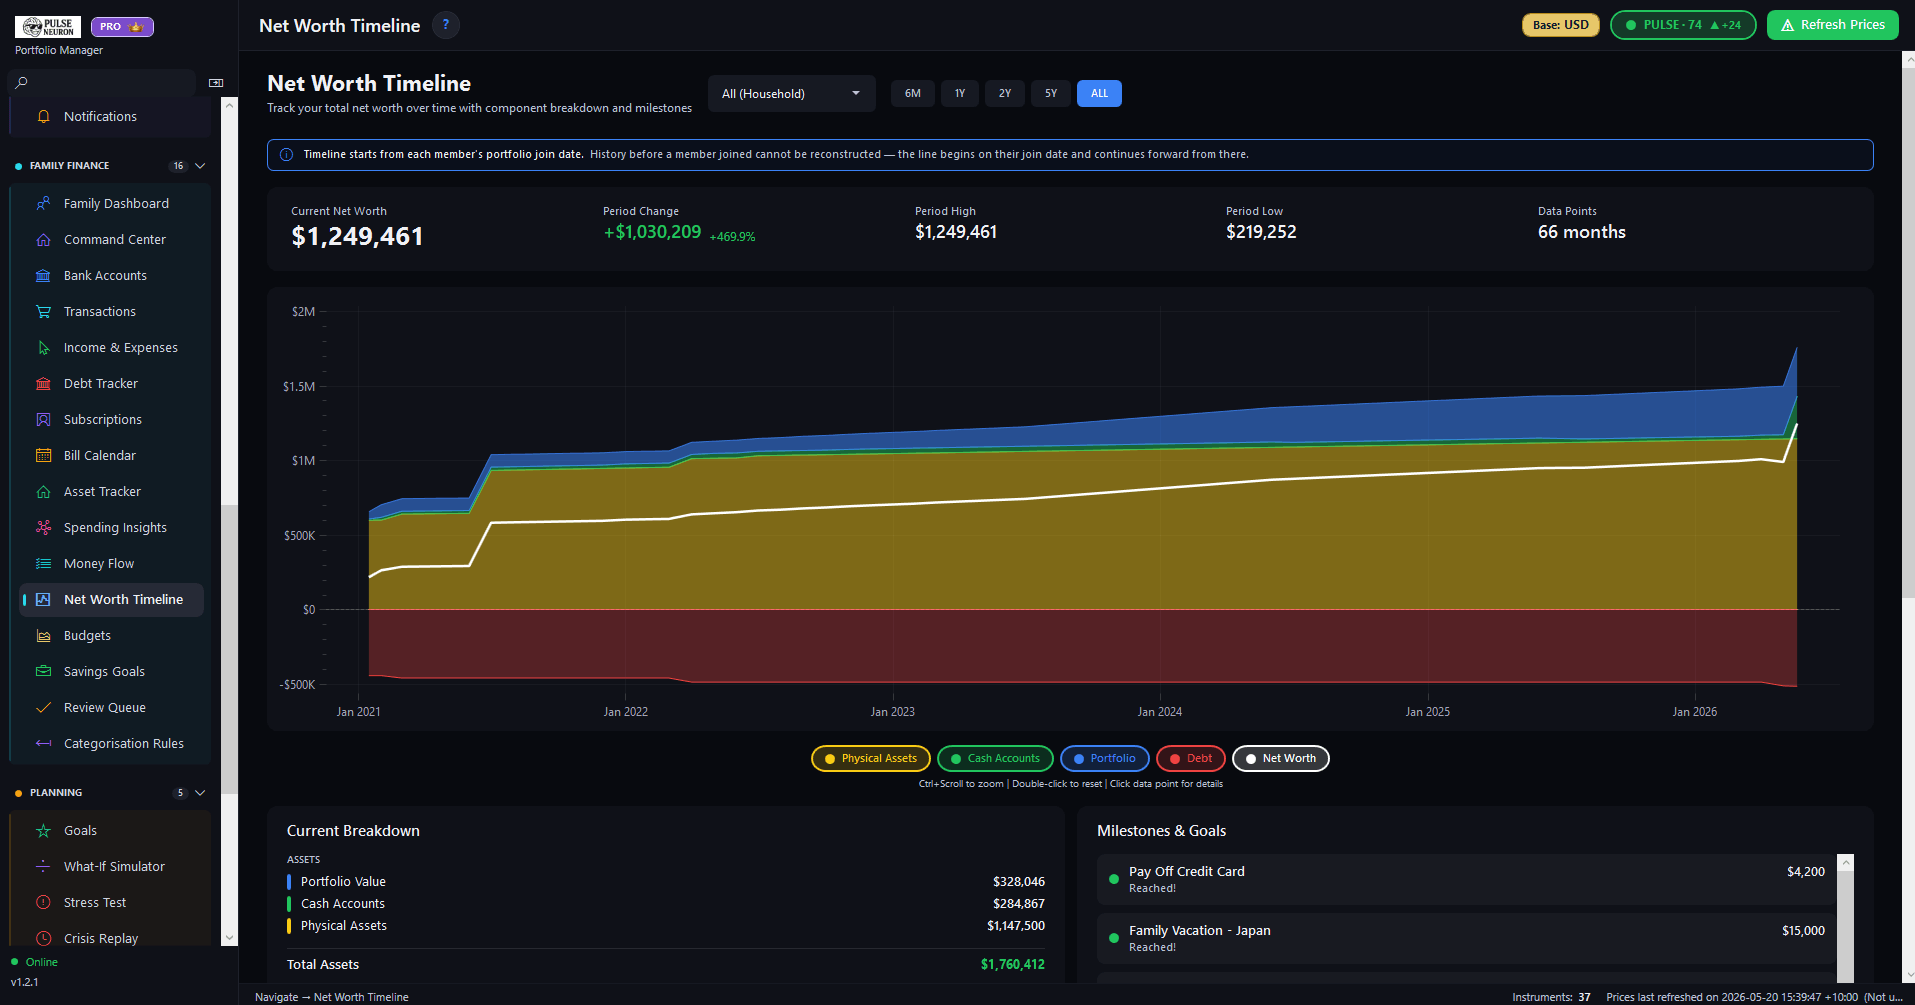
Task: Click the Period Low value $219,252
Action: 1261,232
